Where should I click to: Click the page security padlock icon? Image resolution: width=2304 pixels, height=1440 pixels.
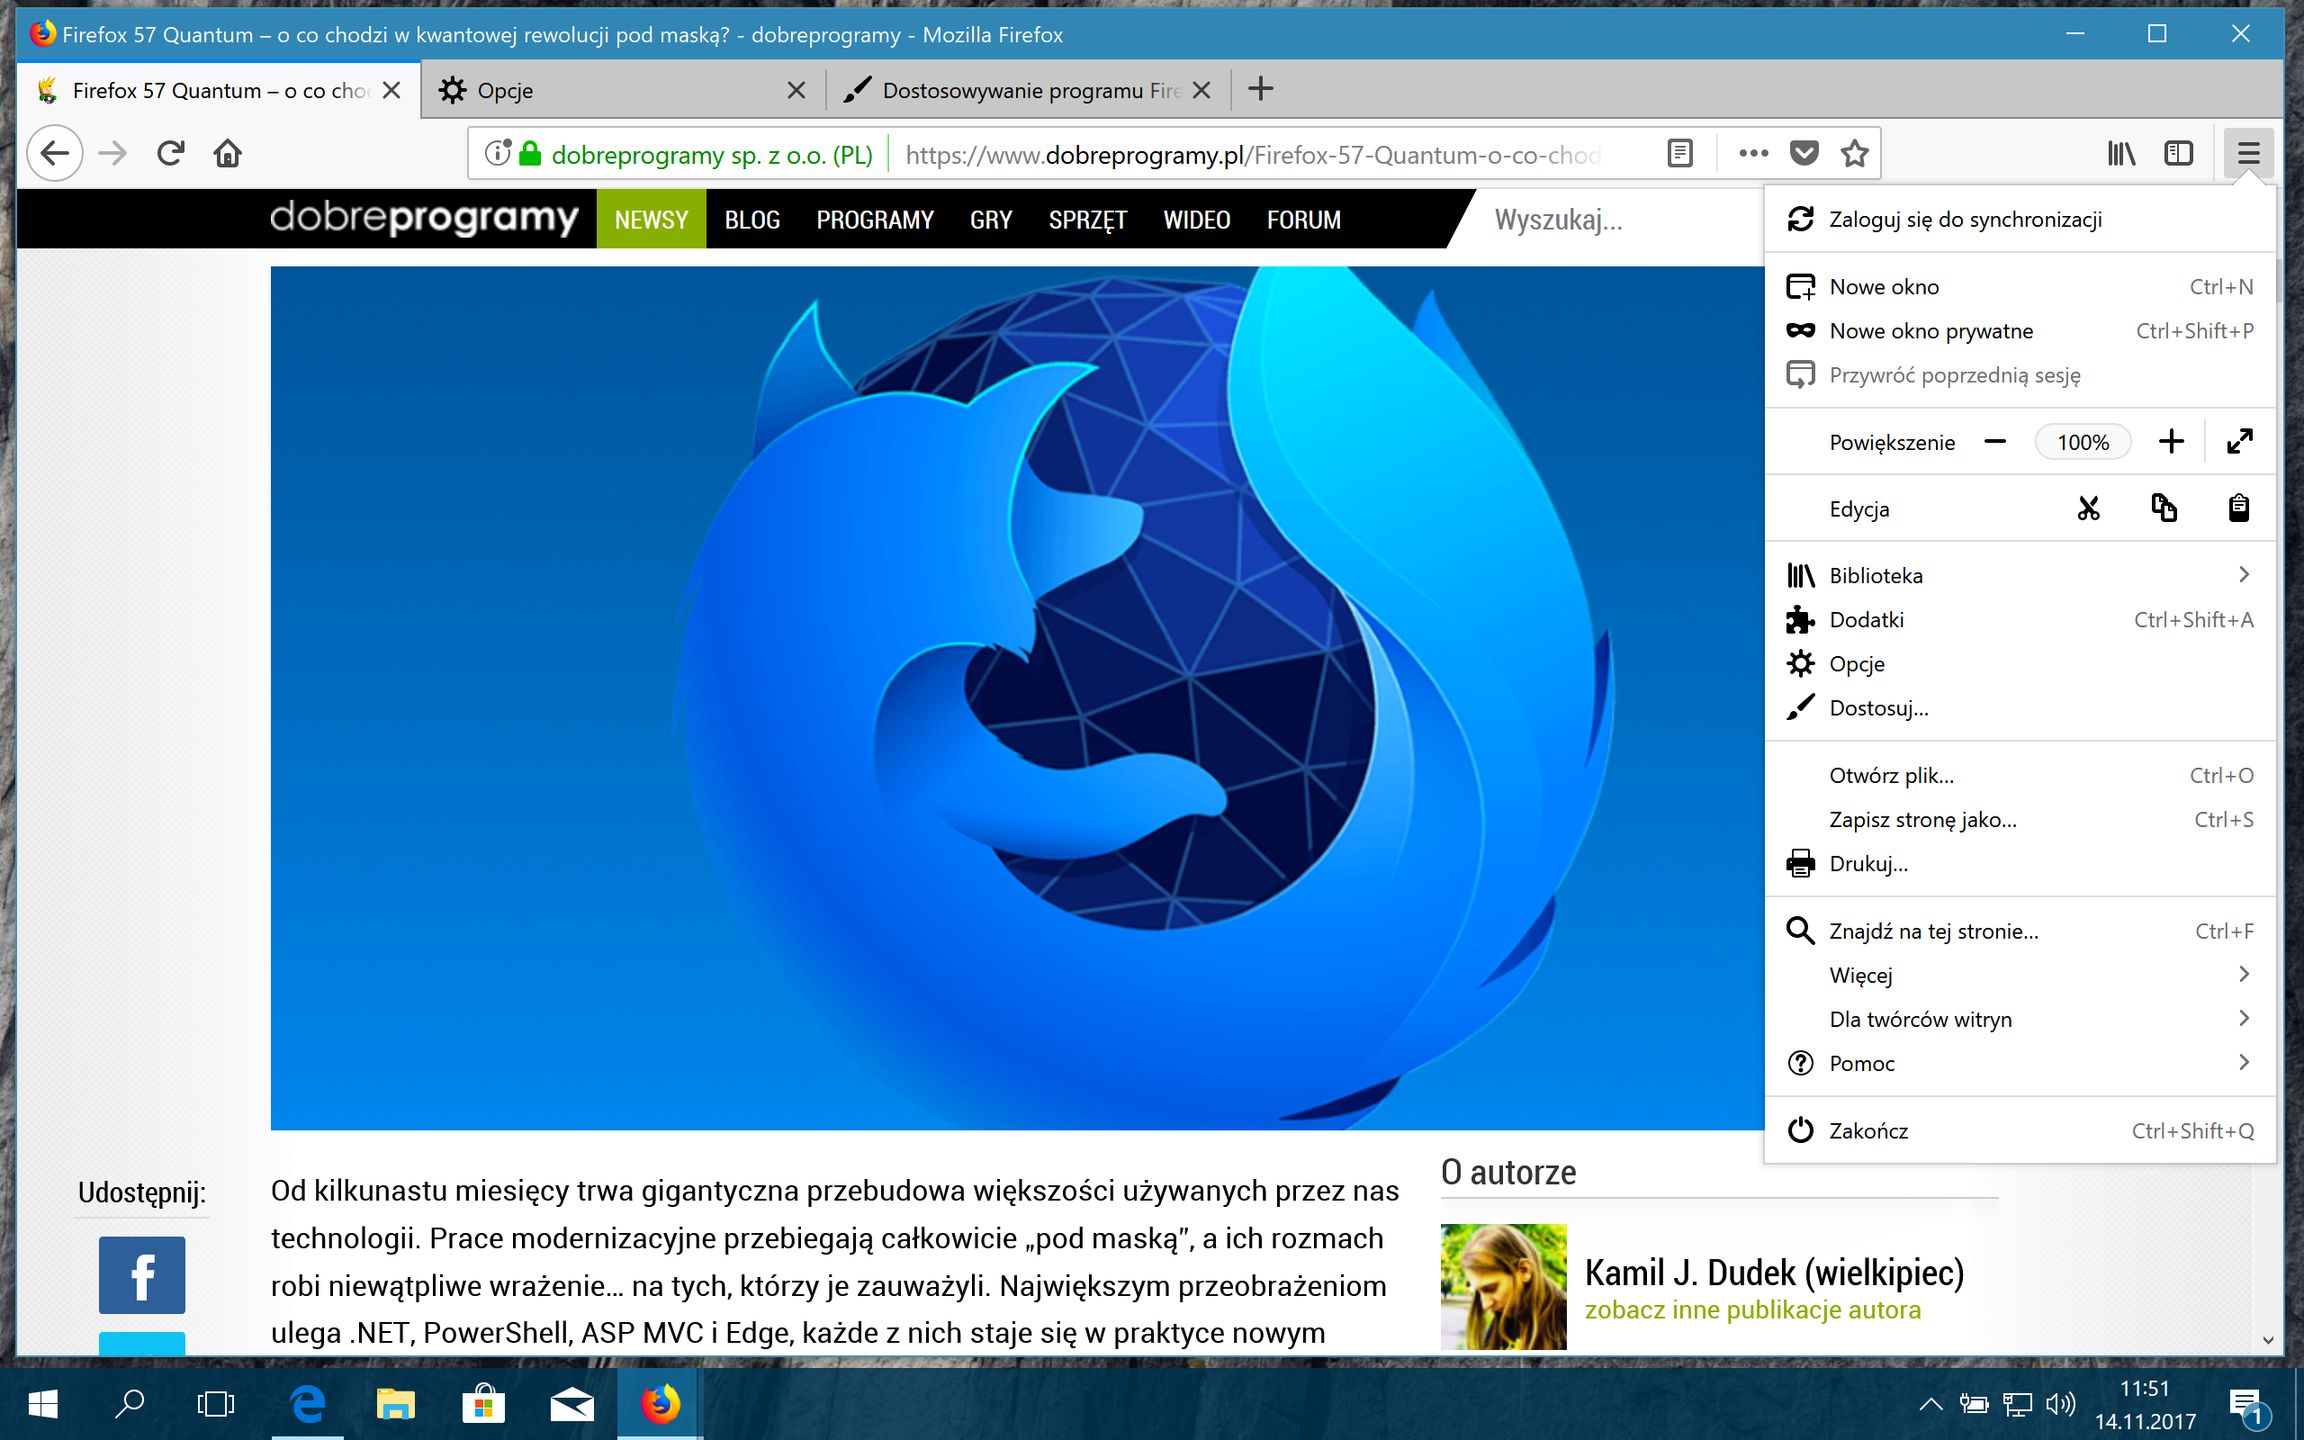(x=532, y=154)
